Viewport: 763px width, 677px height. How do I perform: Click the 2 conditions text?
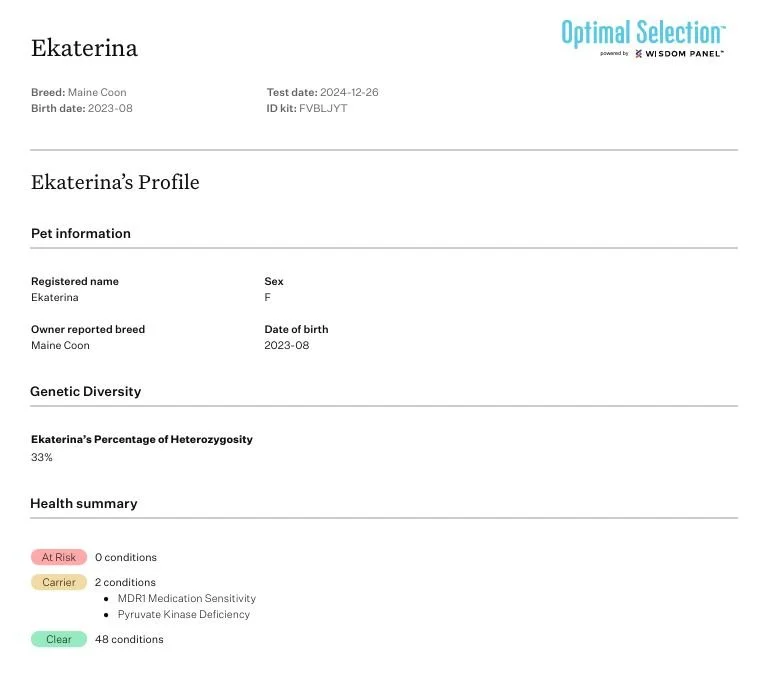125,582
